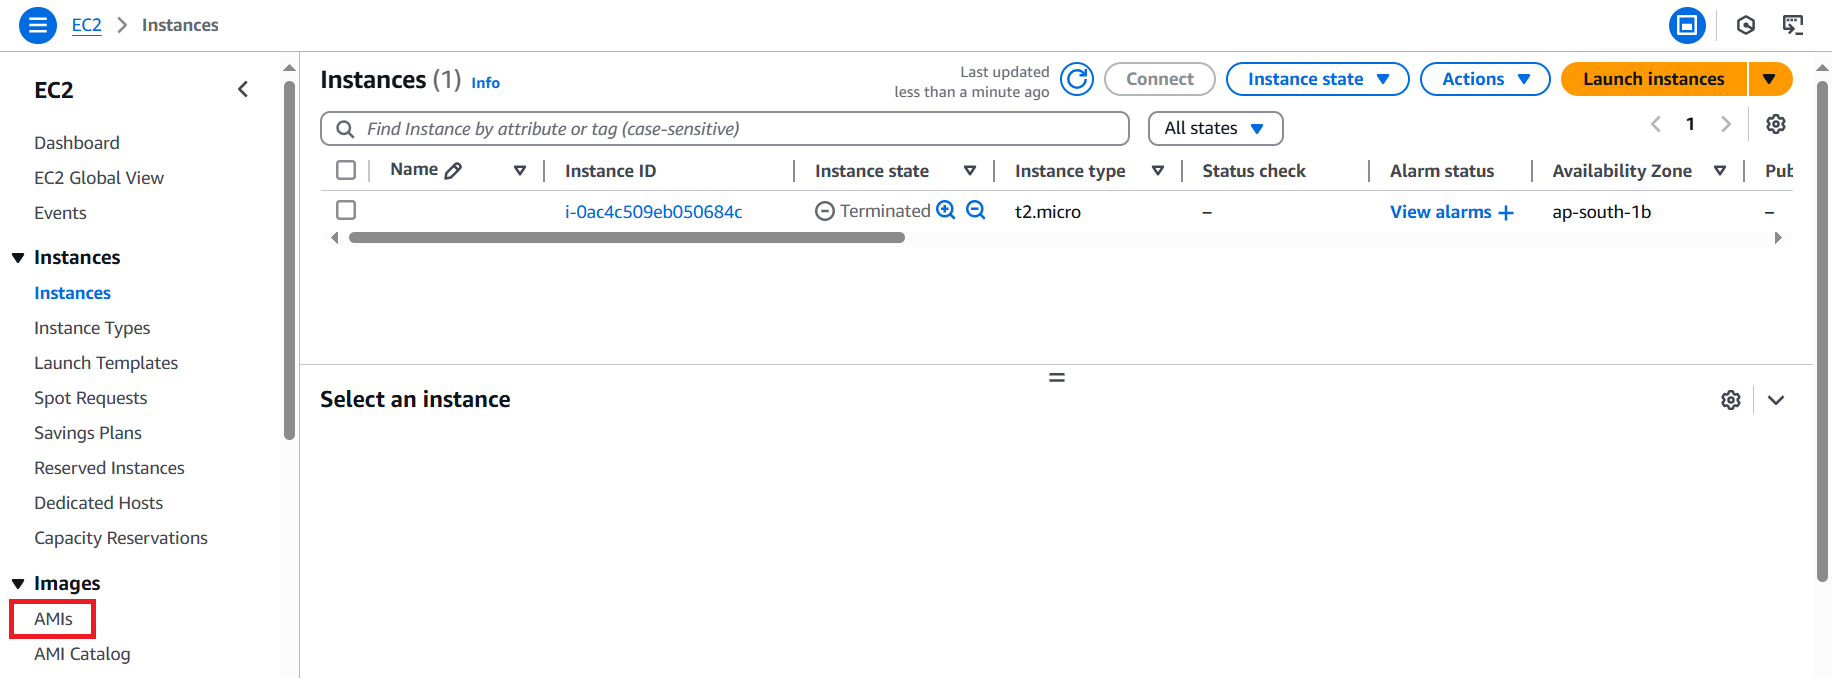Focus the Find Instance search field

725,129
